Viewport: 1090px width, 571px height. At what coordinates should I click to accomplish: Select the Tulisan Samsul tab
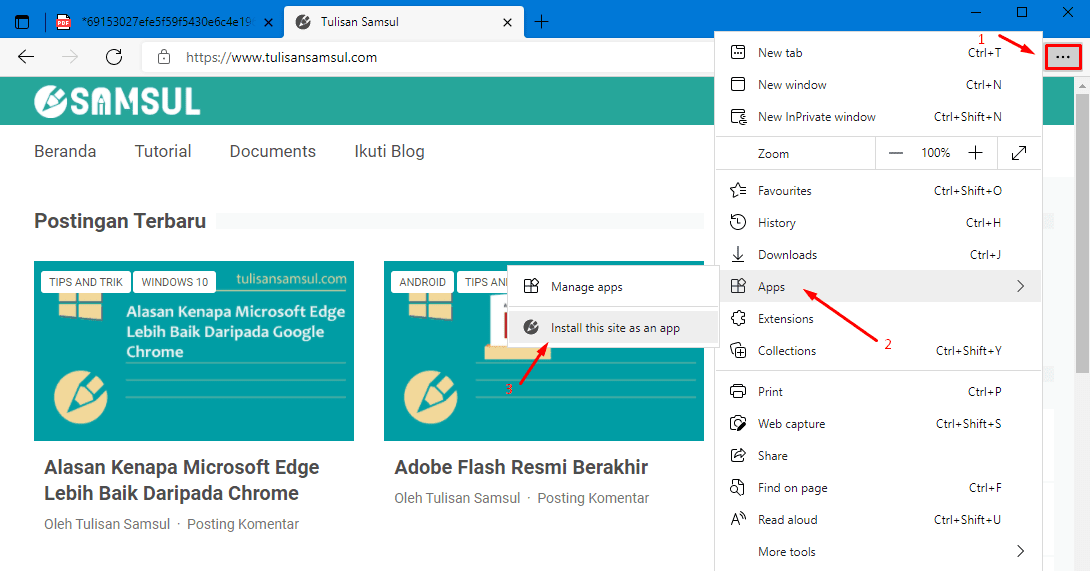[x=404, y=22]
